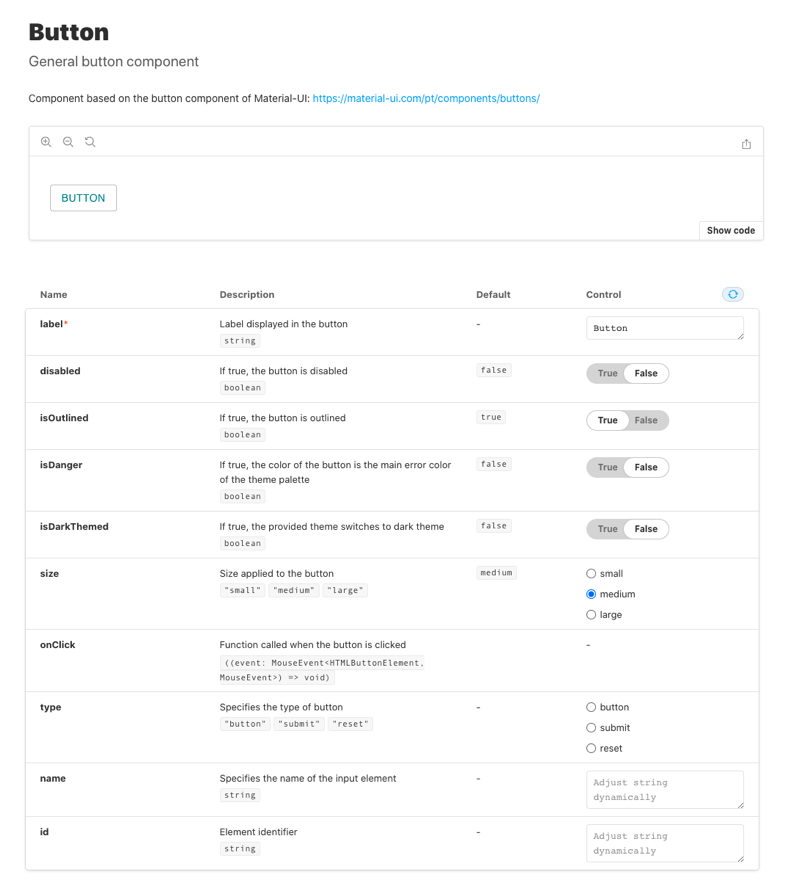
Task: Set isDanger to True
Action: click(x=608, y=467)
